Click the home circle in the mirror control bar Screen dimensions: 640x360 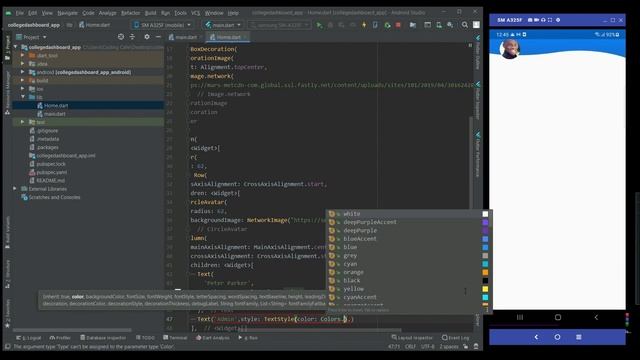(x=558, y=337)
